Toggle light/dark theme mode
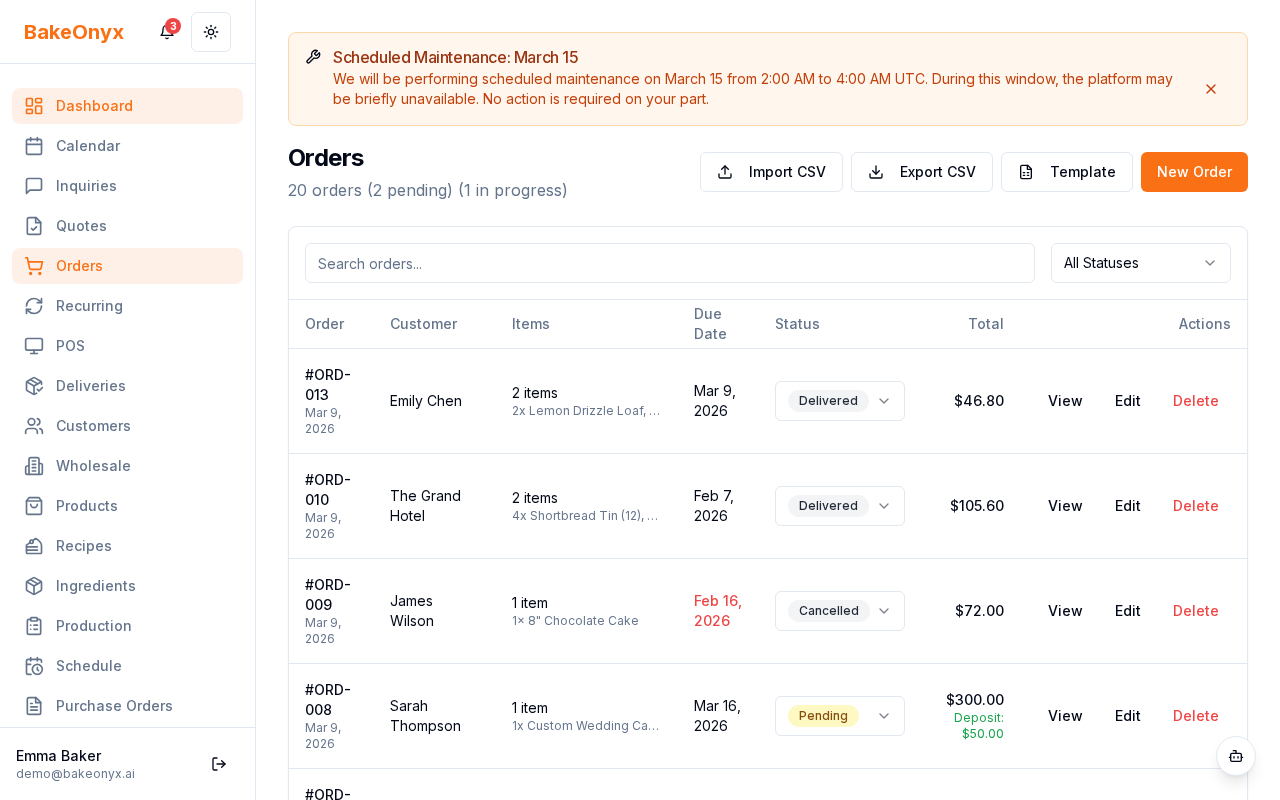Image resolution: width=1280 pixels, height=800 pixels. coord(211,32)
